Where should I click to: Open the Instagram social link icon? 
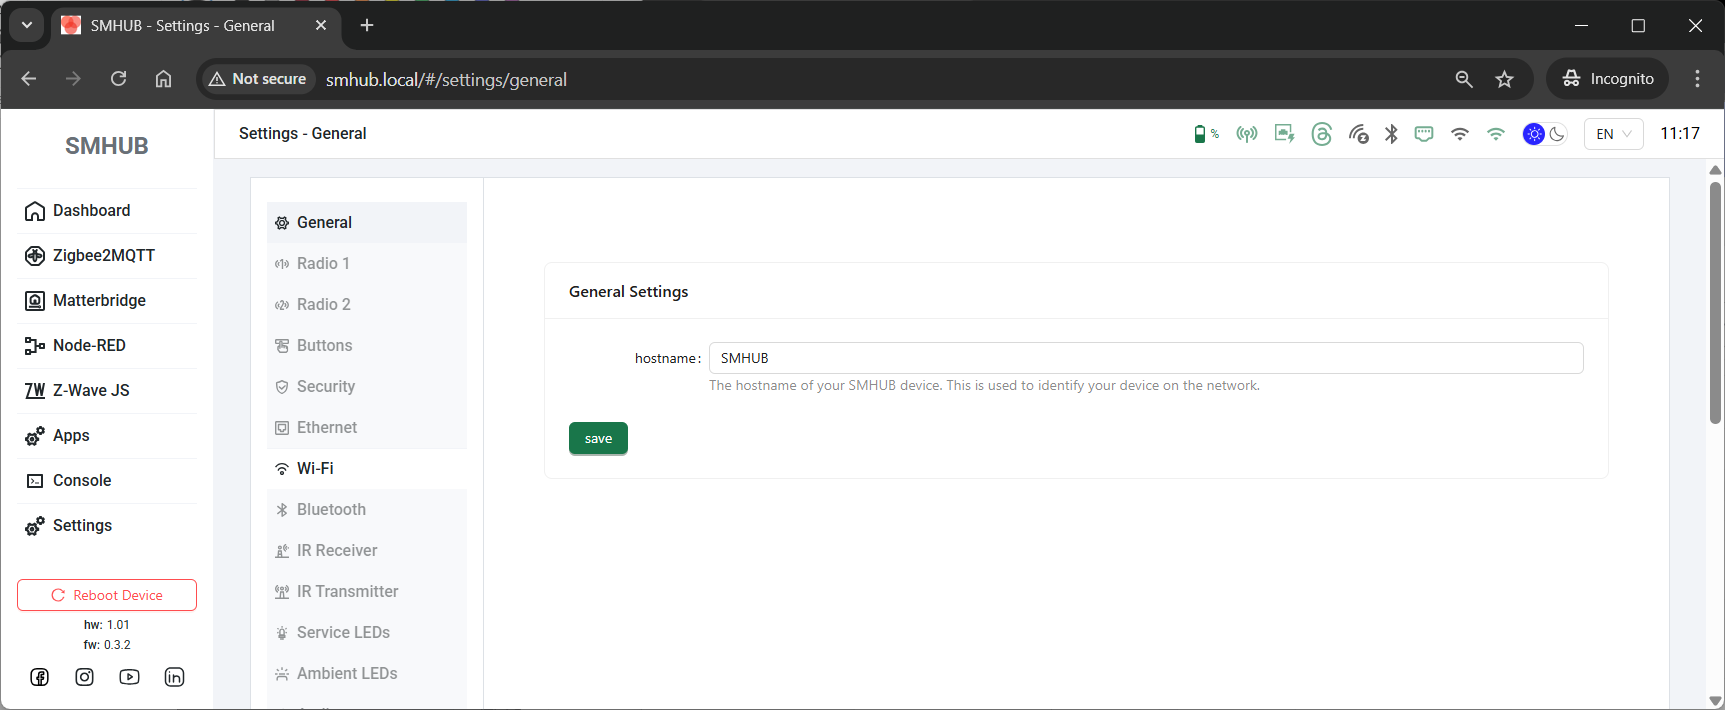pos(85,677)
